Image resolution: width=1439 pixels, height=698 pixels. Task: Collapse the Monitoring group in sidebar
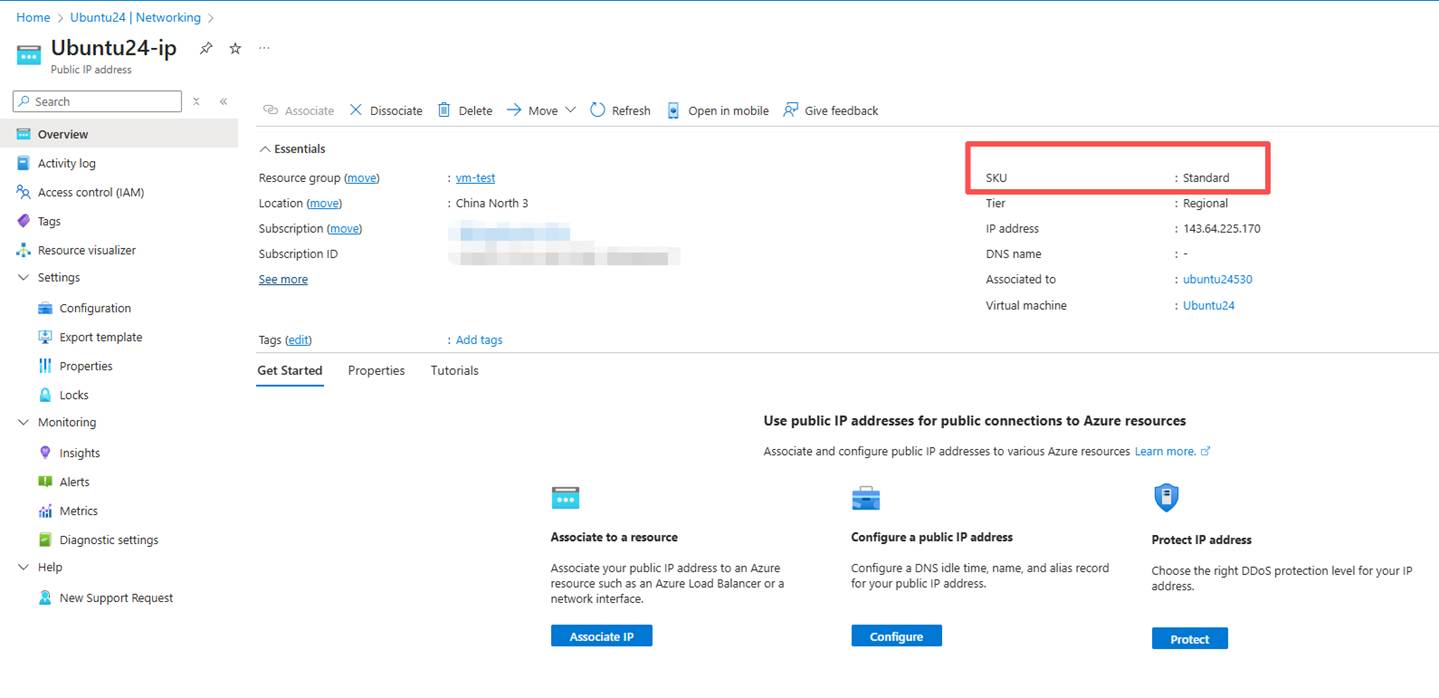[24, 423]
